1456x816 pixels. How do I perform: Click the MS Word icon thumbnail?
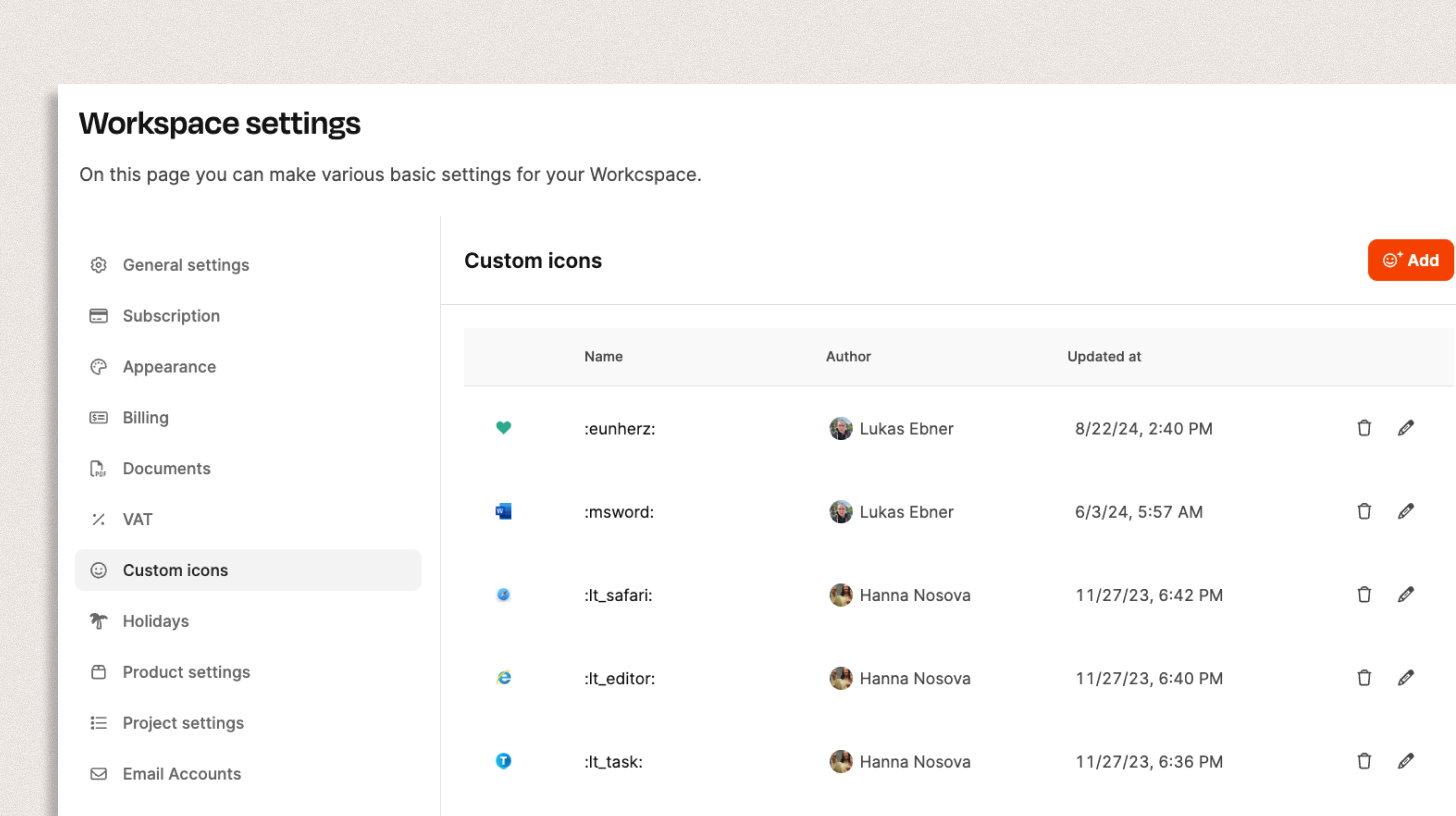(504, 511)
